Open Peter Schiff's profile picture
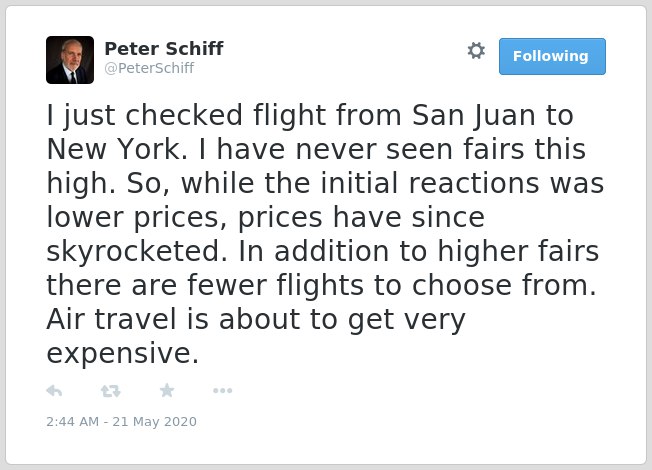The image size is (652, 470). [70, 60]
